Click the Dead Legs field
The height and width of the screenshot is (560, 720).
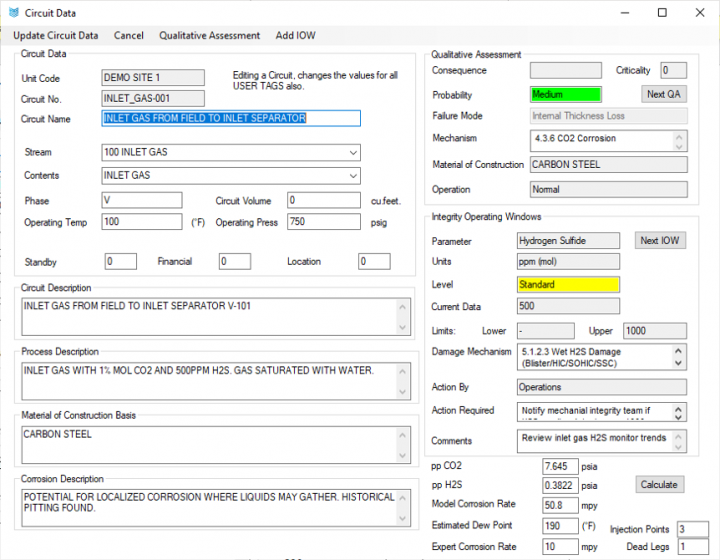tap(693, 547)
